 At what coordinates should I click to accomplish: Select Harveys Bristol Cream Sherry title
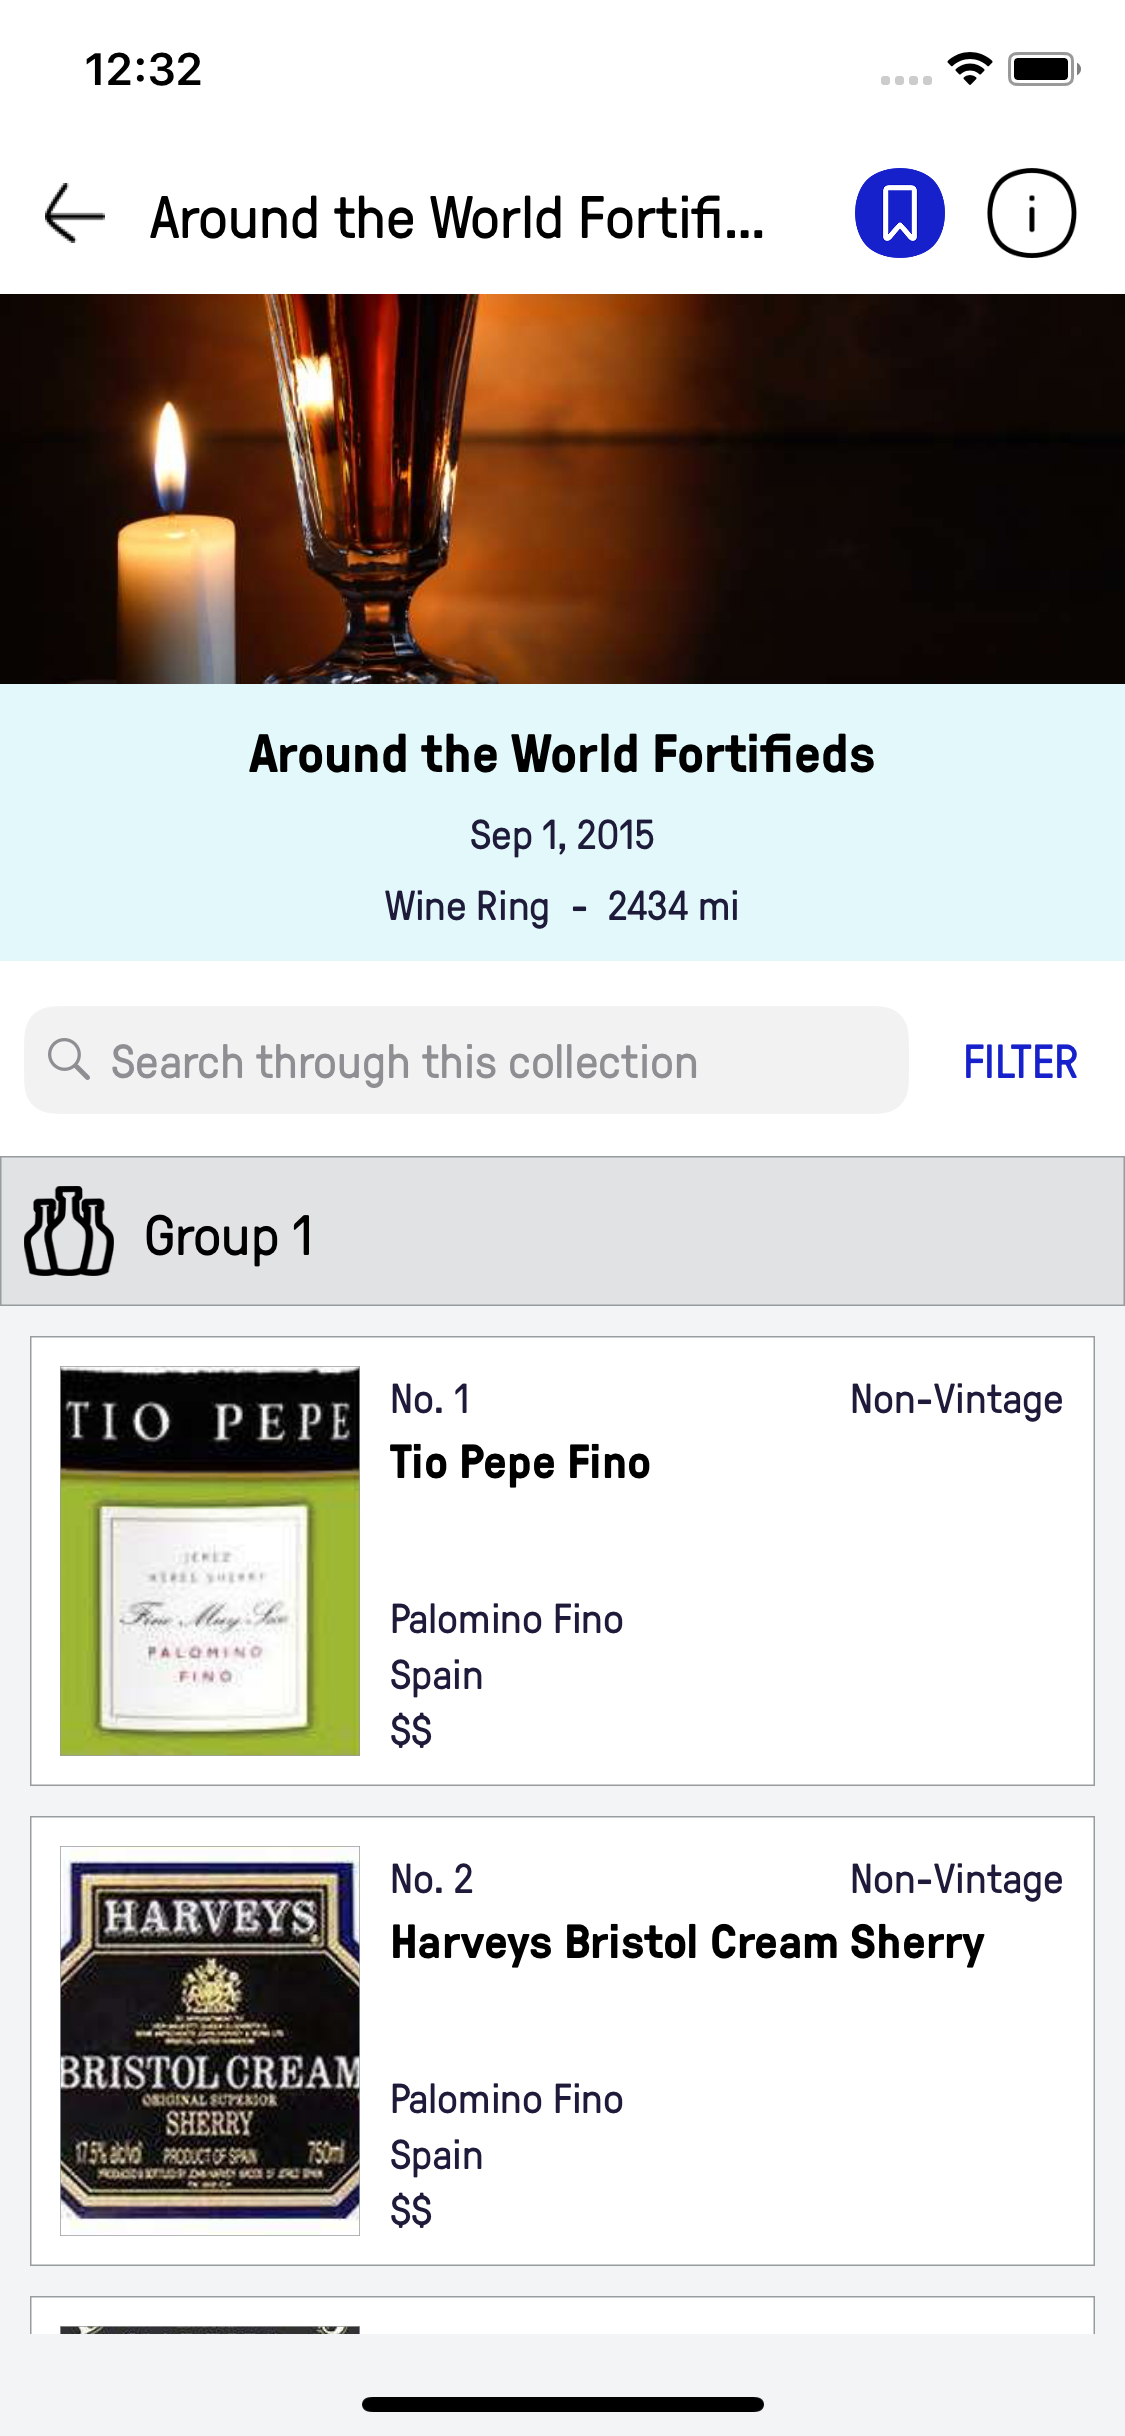687,1943
